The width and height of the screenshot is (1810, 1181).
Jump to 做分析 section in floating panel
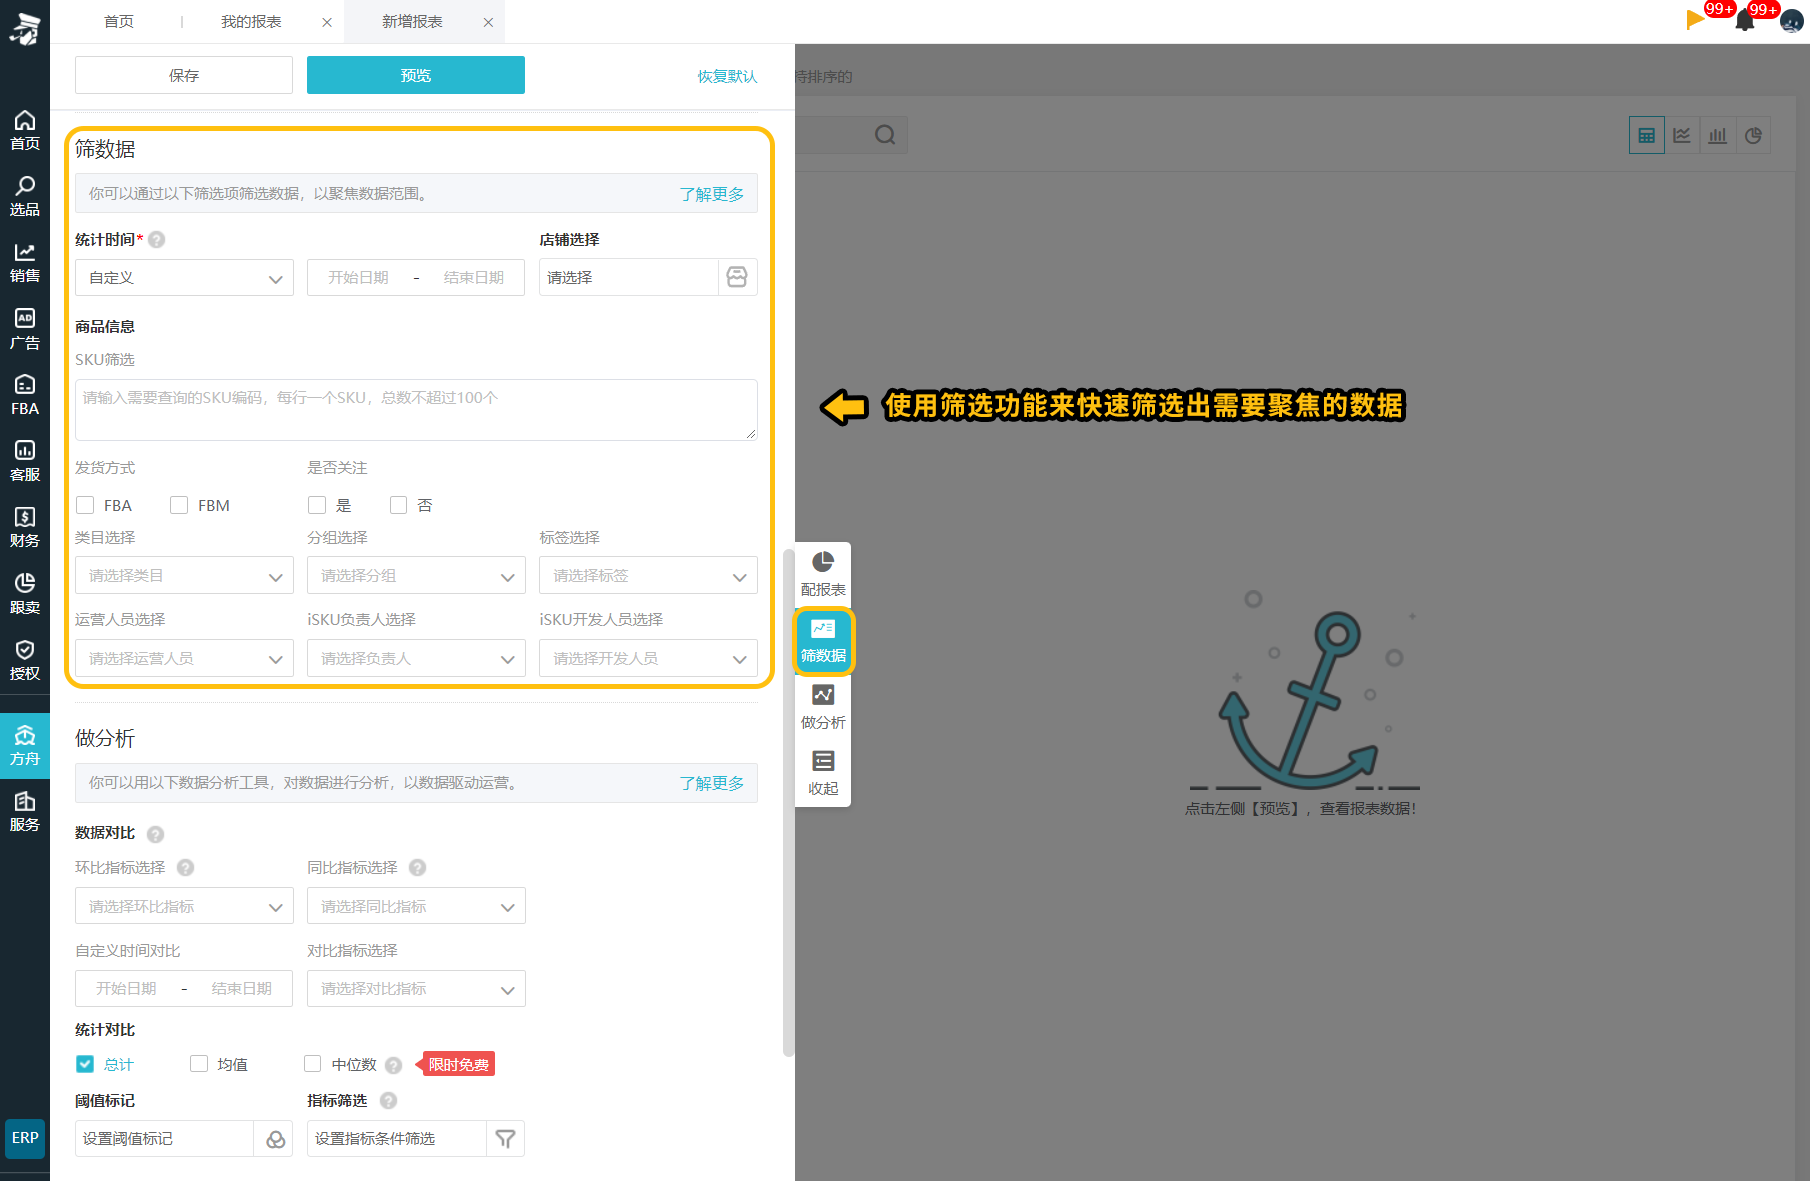point(823,707)
